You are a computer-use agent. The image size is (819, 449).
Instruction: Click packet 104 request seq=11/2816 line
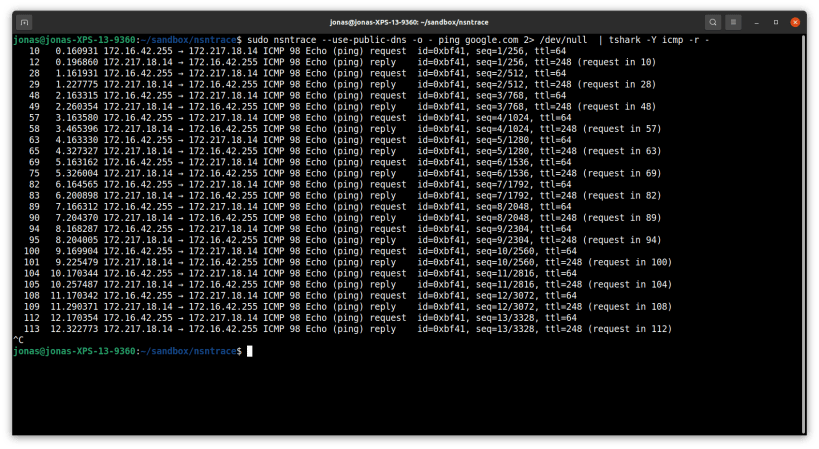(x=300, y=274)
